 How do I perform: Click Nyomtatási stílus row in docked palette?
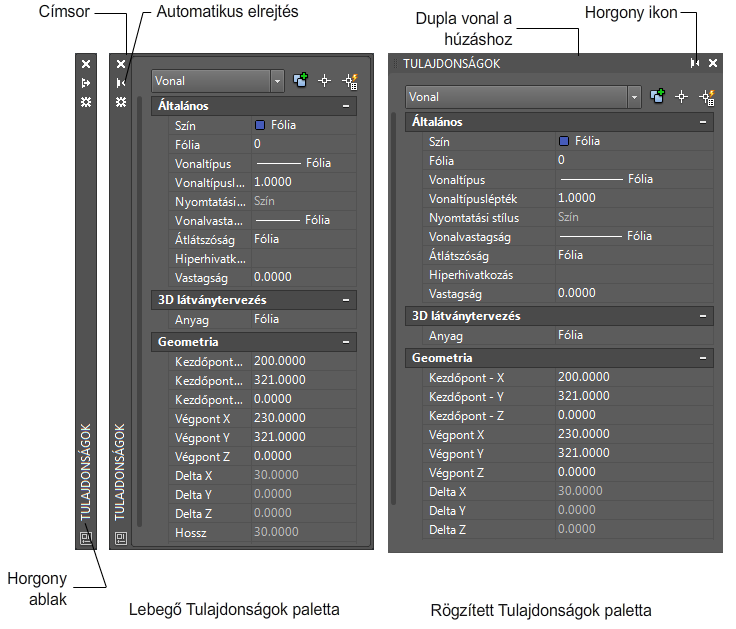pos(568,217)
